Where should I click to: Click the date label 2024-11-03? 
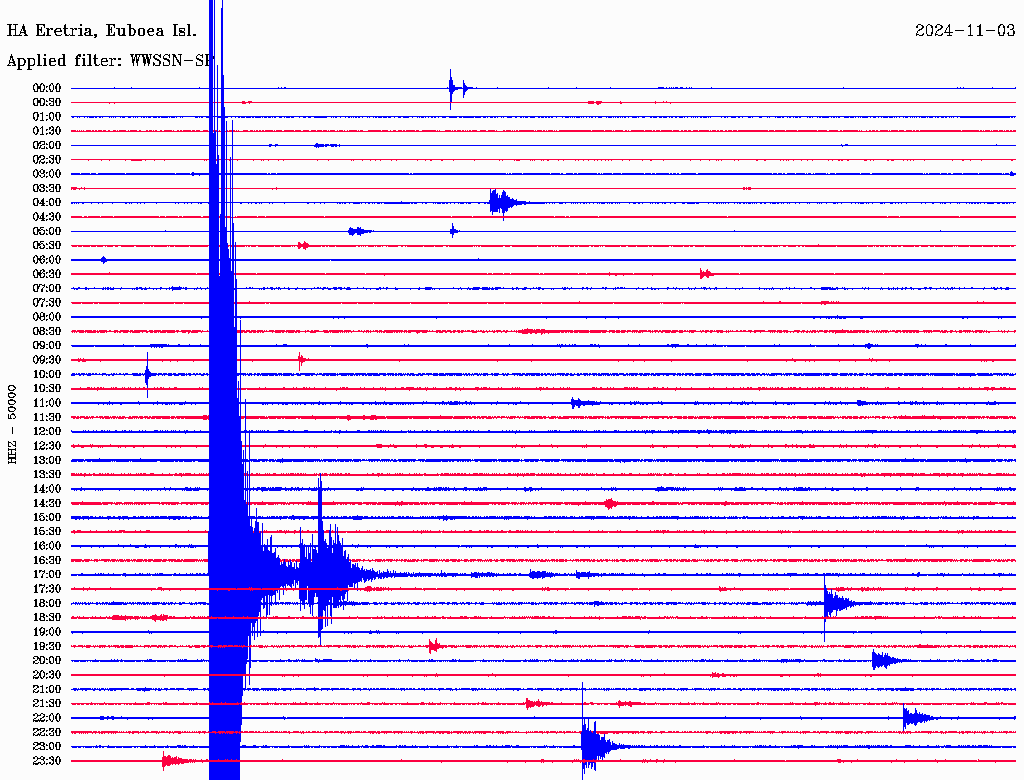pos(965,30)
